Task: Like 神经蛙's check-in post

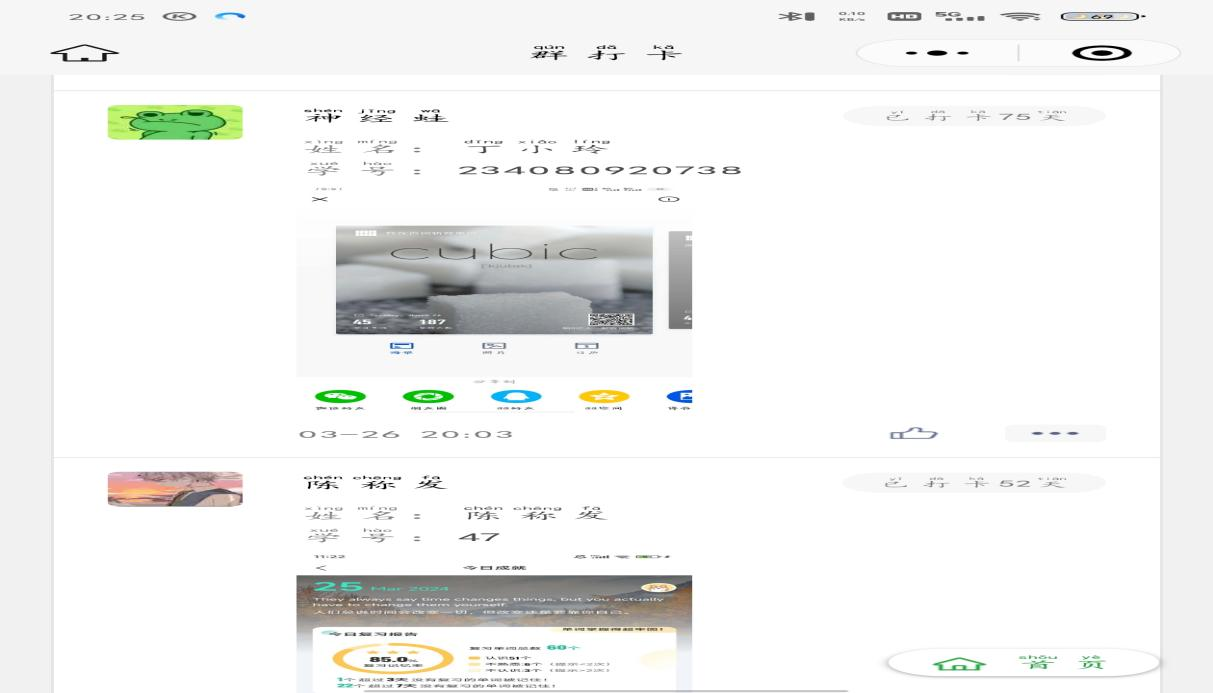Action: click(x=914, y=433)
